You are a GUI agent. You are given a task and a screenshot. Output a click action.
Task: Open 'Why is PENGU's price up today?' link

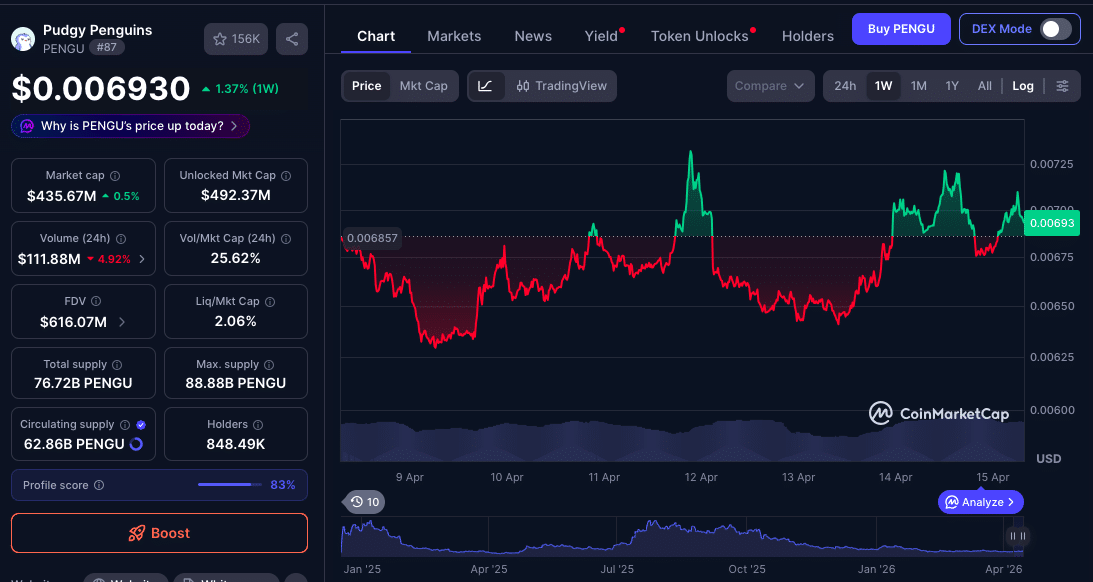[129, 125]
